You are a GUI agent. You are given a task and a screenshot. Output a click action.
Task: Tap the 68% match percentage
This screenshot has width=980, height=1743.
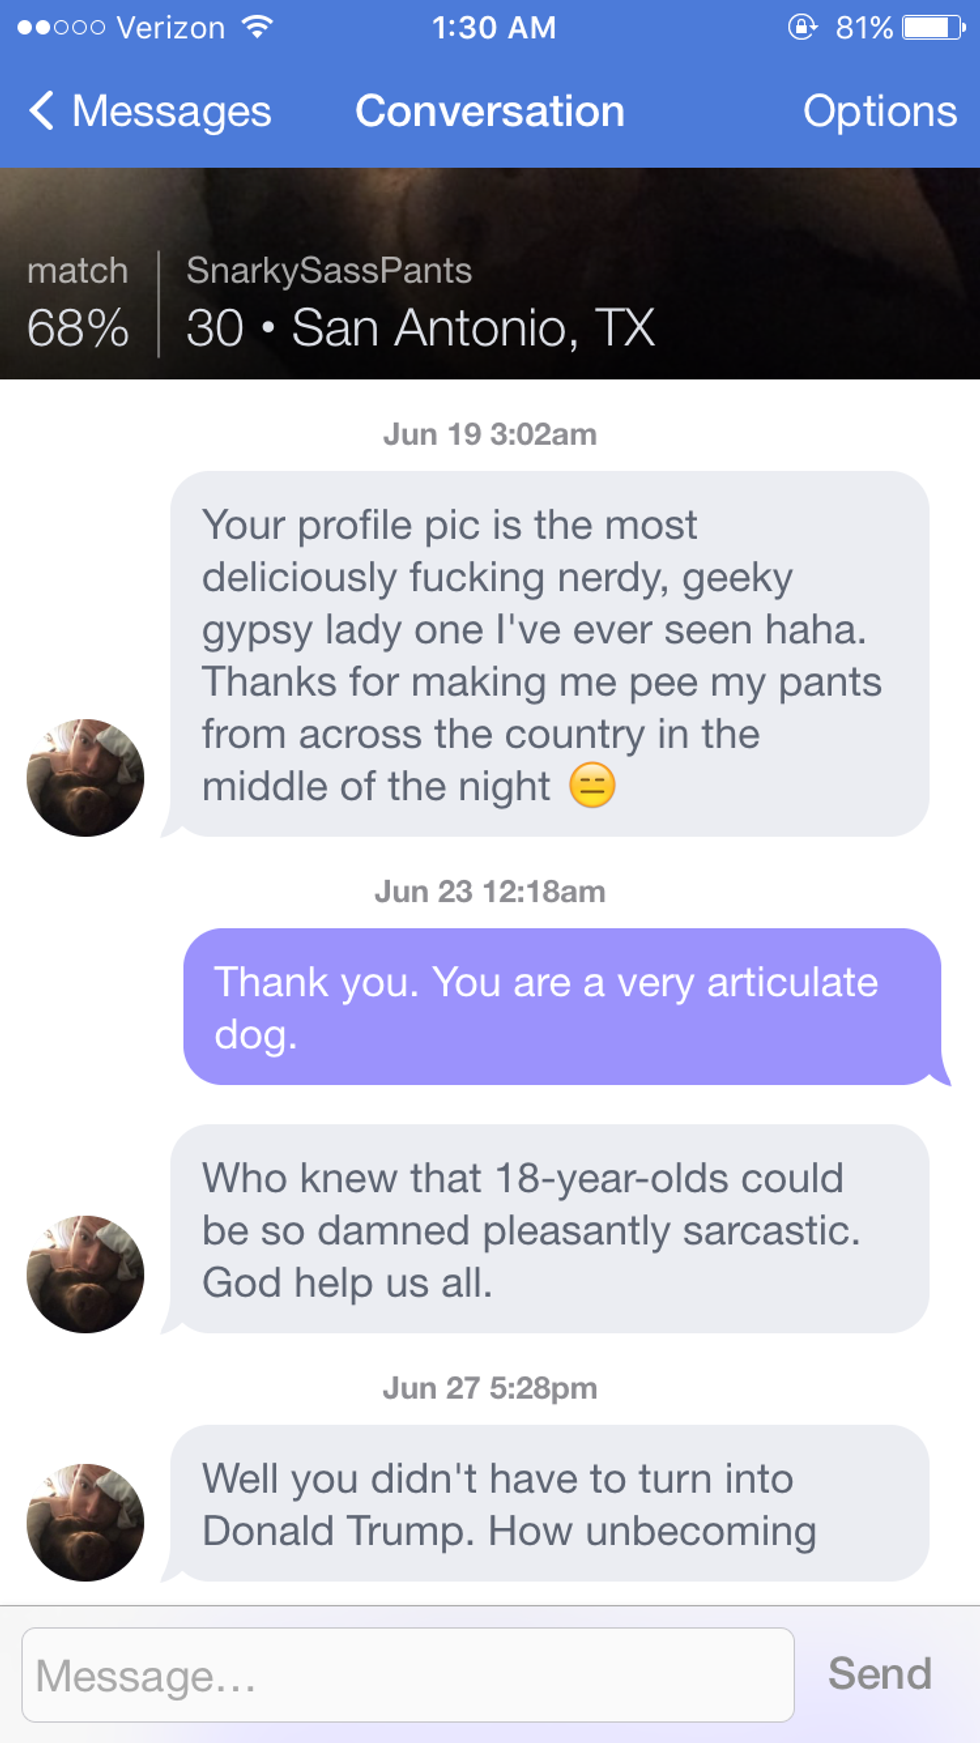(x=78, y=328)
